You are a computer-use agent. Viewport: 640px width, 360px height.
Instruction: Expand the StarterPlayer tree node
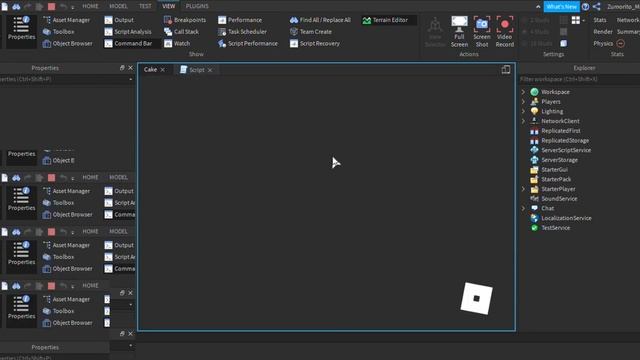(x=524, y=189)
